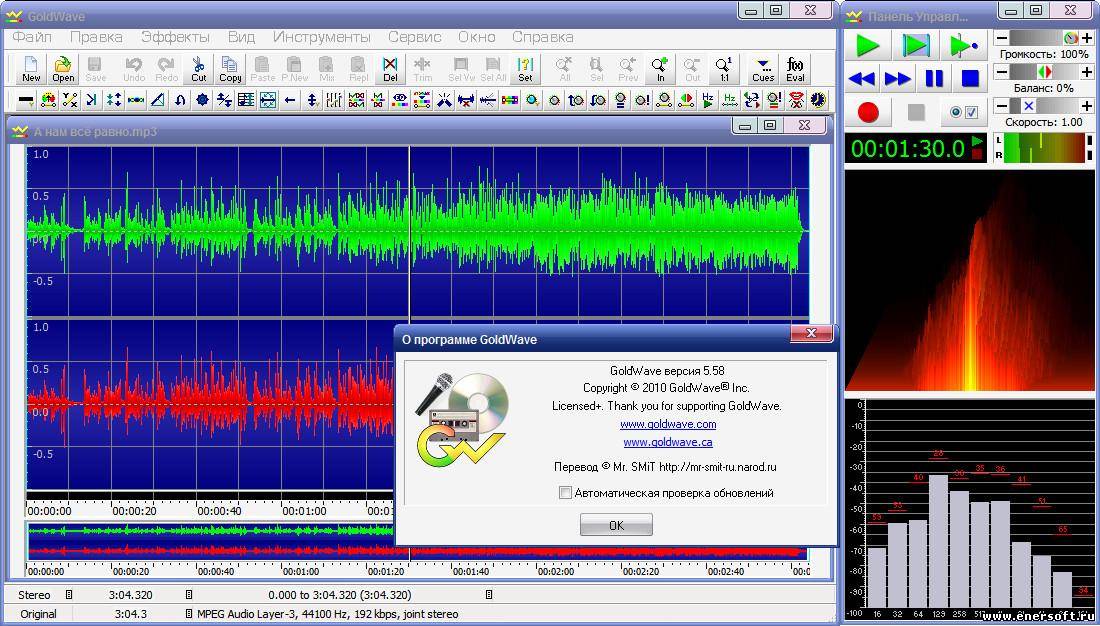Open the Окно menu
The width and height of the screenshot is (1100, 626).
[477, 37]
